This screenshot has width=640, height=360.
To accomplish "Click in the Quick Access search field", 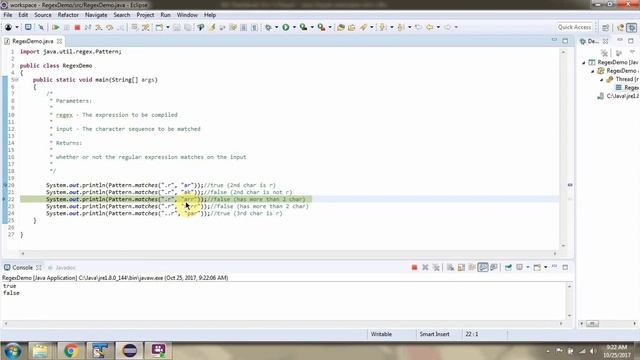I will tap(574, 27).
